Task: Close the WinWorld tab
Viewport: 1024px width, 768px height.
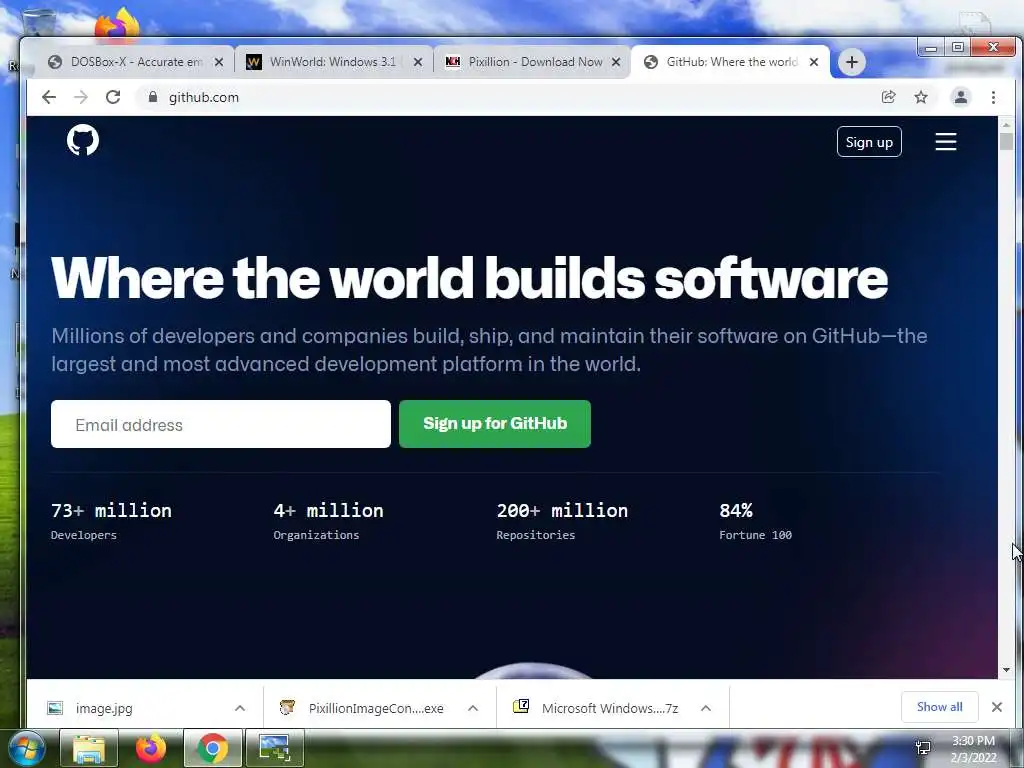Action: [418, 62]
